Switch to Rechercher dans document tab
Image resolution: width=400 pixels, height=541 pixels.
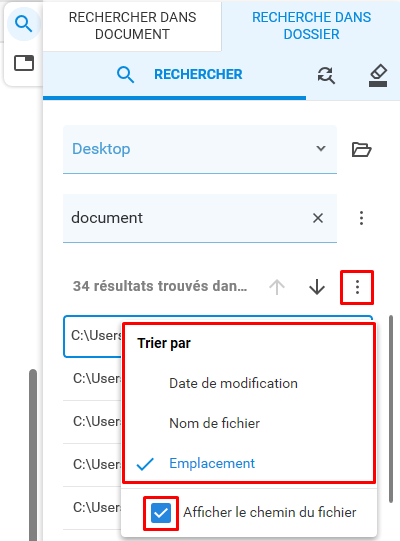click(x=132, y=26)
